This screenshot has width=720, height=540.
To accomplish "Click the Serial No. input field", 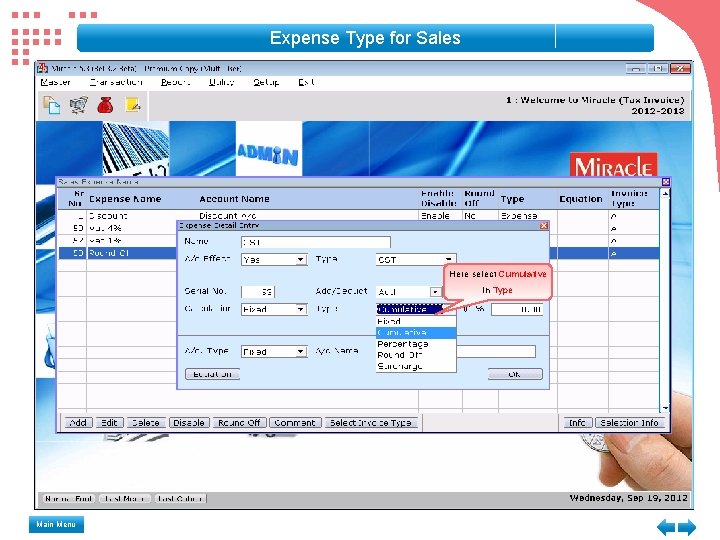I will (258, 292).
